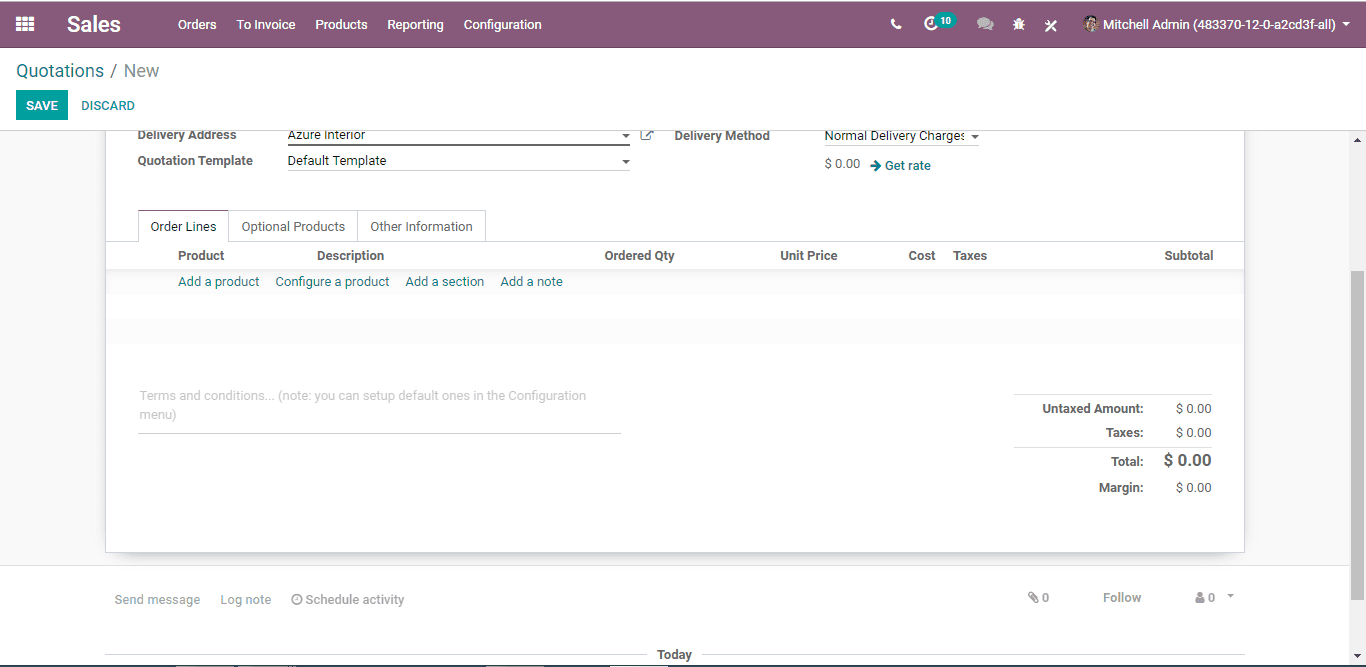Screen dimensions: 1366x667
Task: Open the Reporting menu
Action: 415,25
